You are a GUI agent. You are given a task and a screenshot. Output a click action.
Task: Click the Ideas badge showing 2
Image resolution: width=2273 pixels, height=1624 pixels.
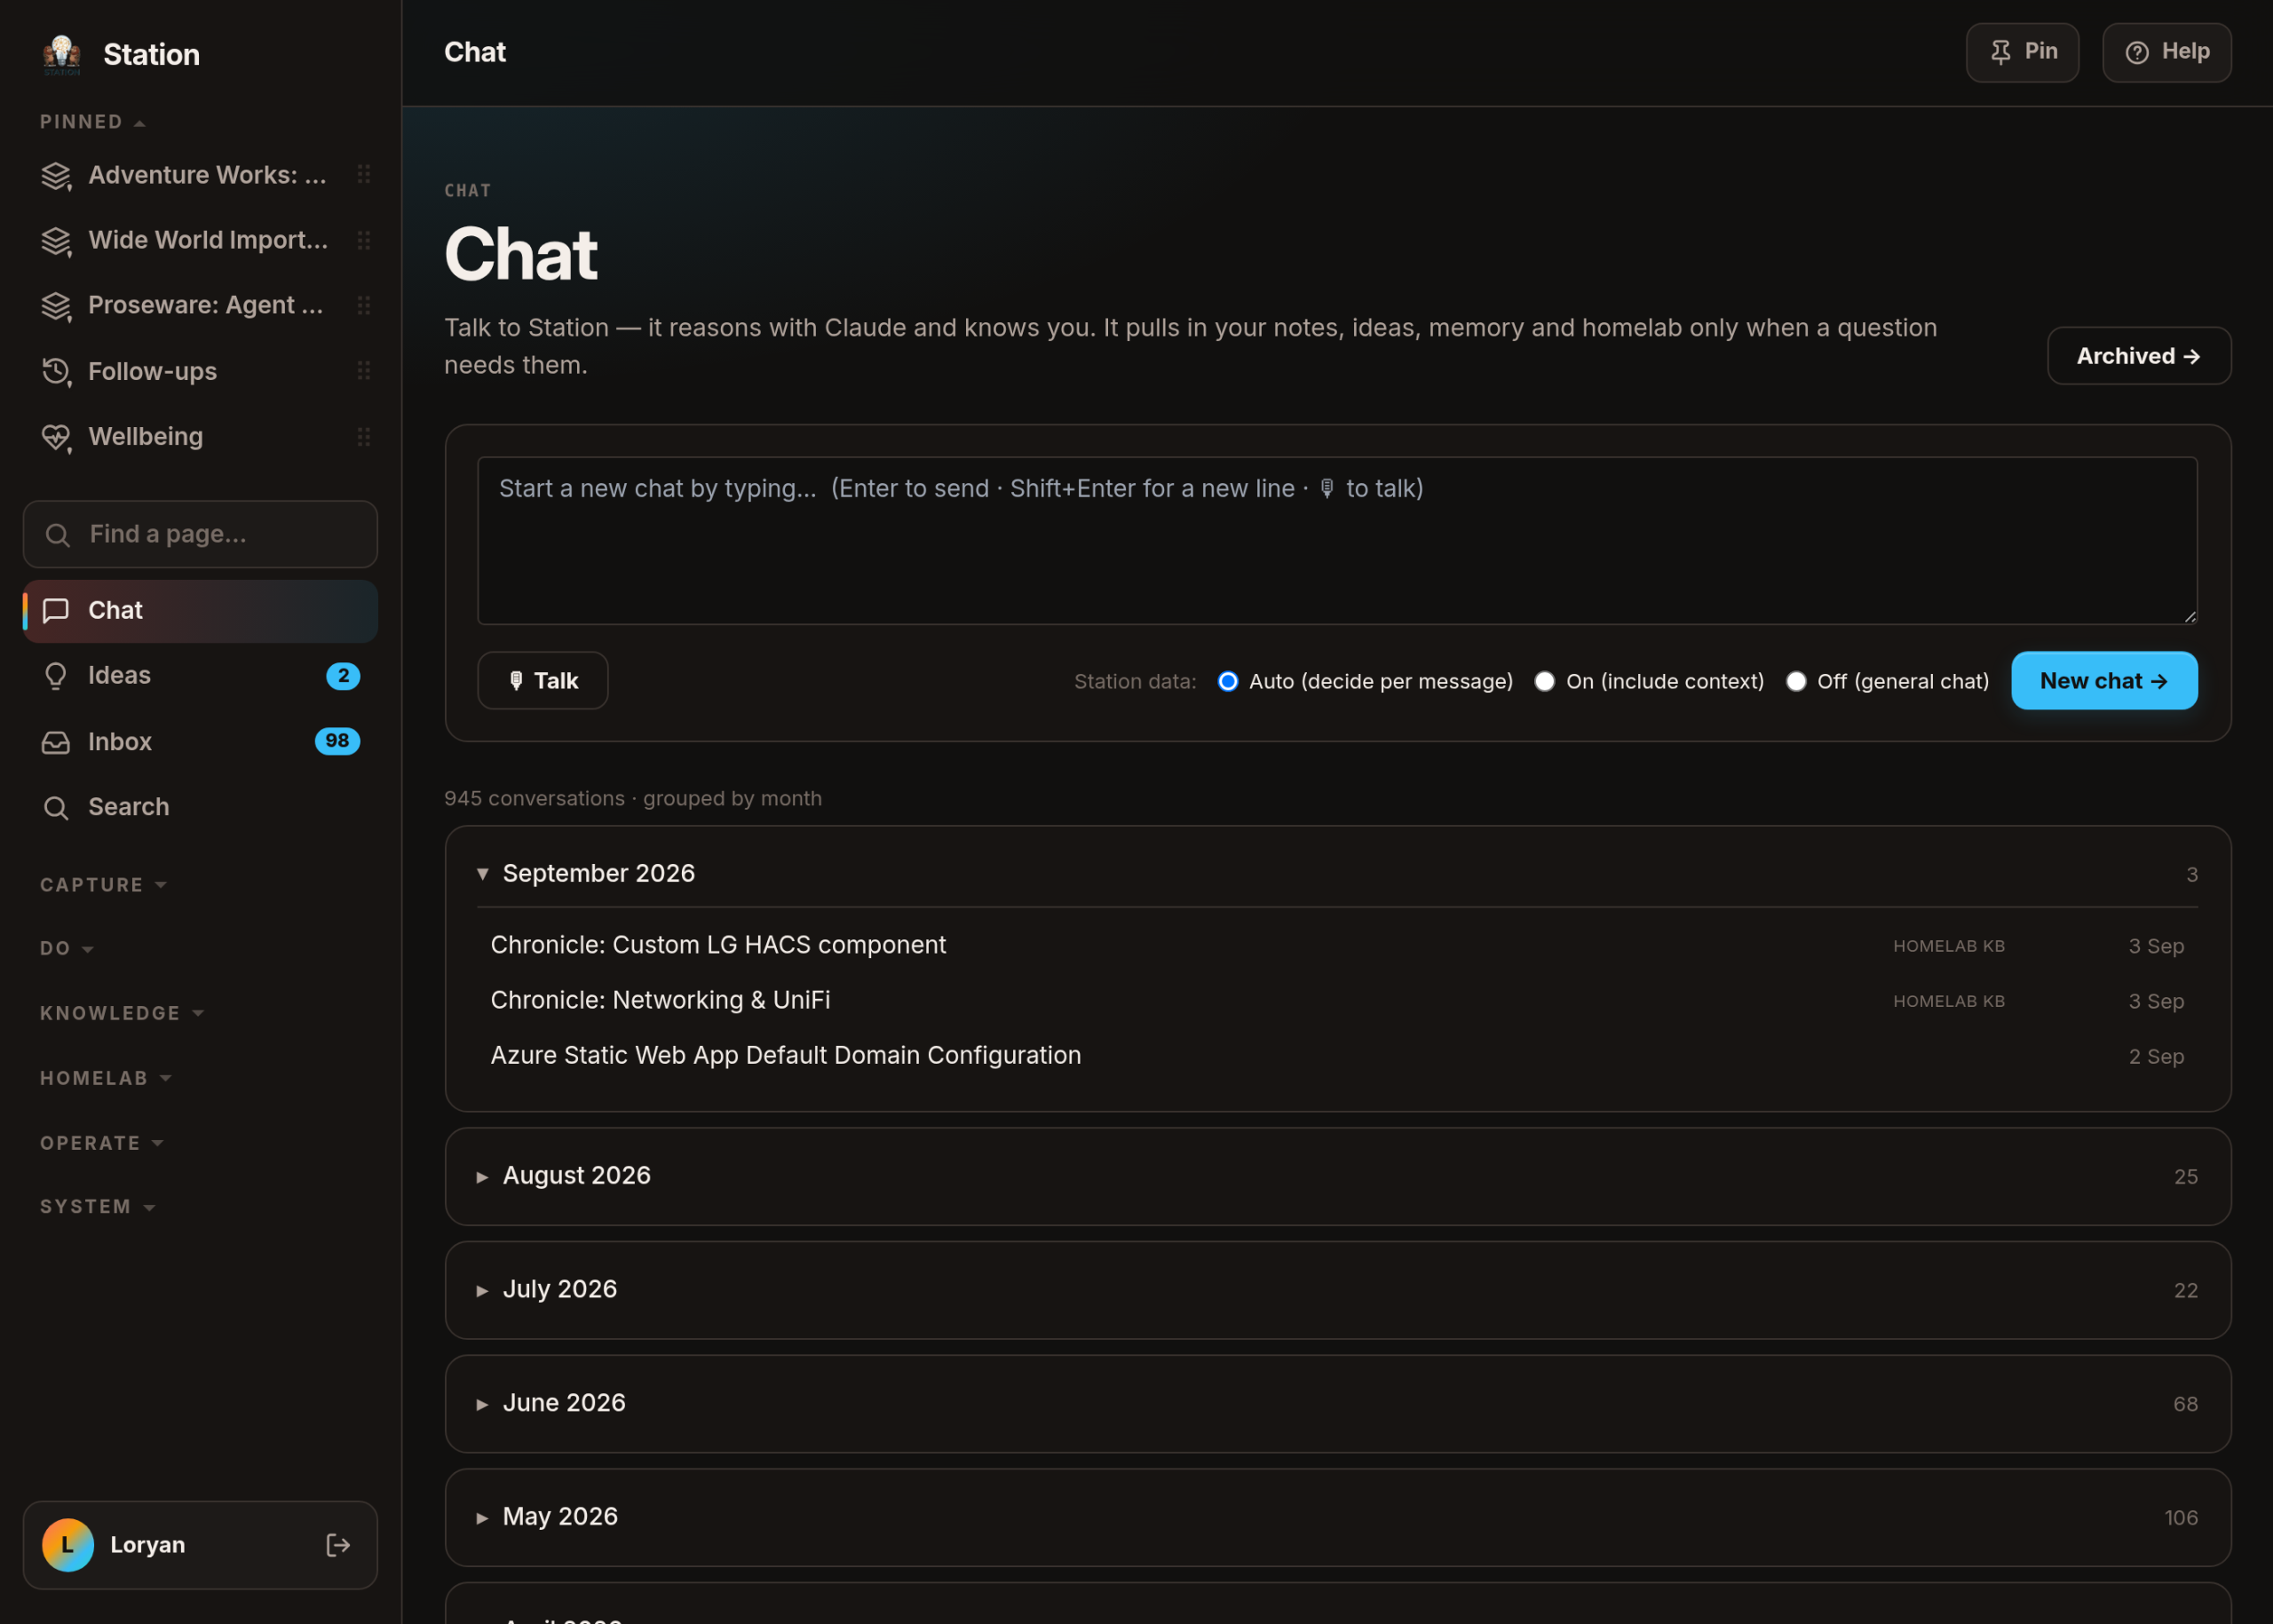pos(343,676)
